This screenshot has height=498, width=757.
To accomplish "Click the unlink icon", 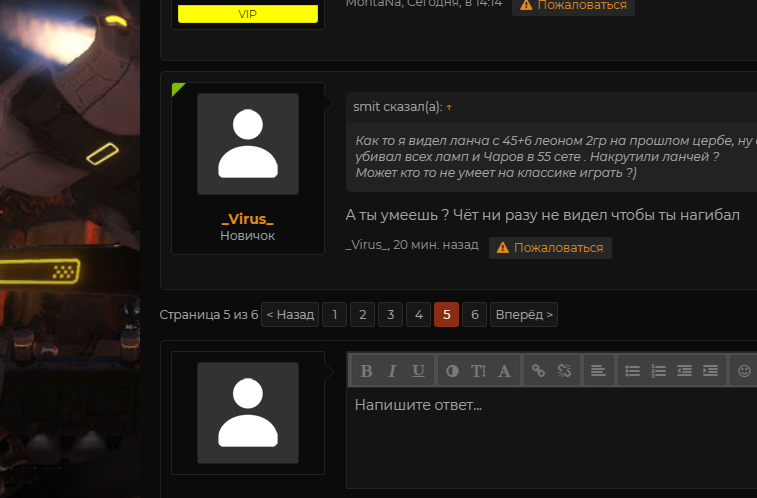I will [x=564, y=371].
